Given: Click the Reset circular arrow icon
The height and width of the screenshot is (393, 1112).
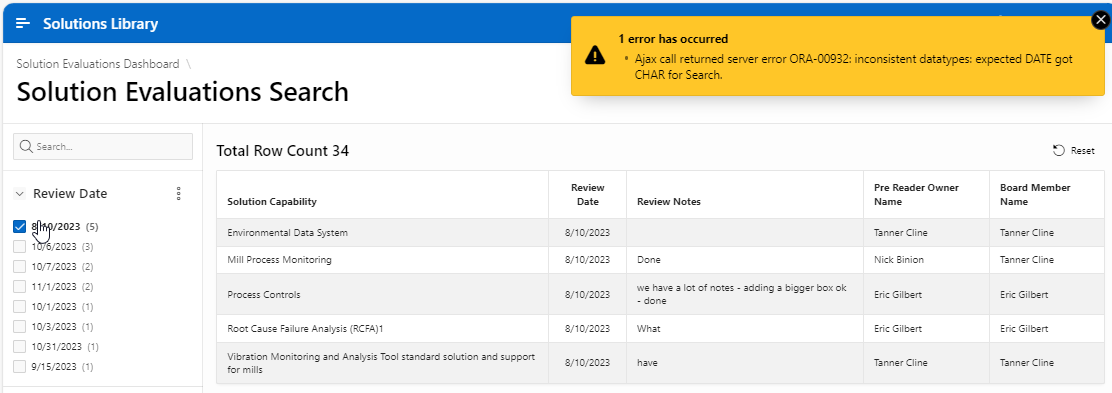Looking at the screenshot, I should [x=1058, y=150].
